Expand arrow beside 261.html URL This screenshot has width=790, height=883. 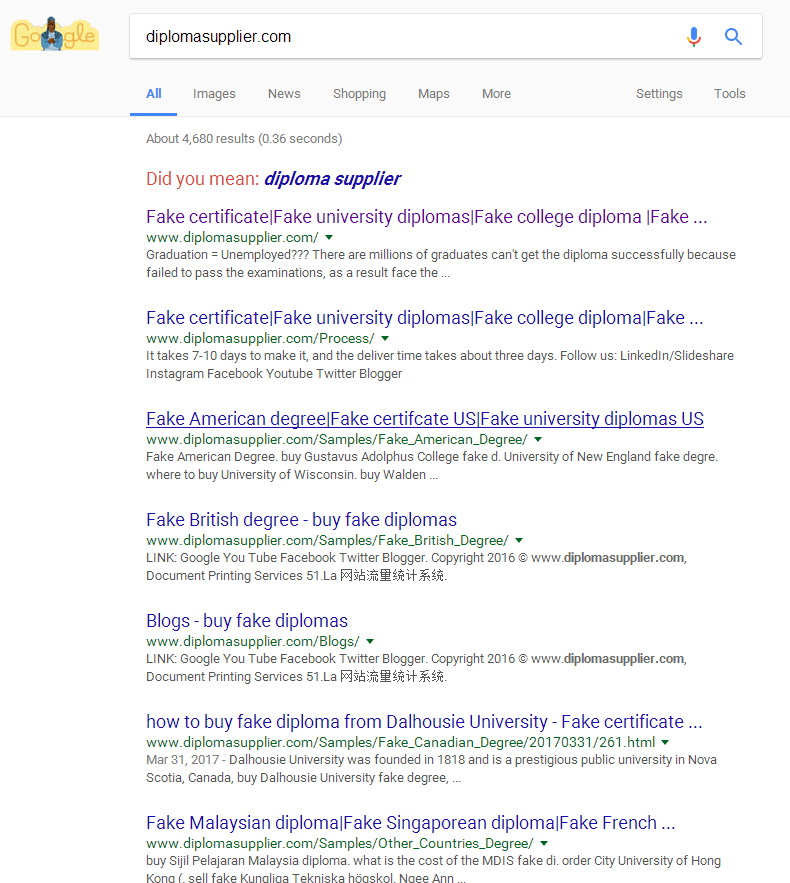click(666, 742)
